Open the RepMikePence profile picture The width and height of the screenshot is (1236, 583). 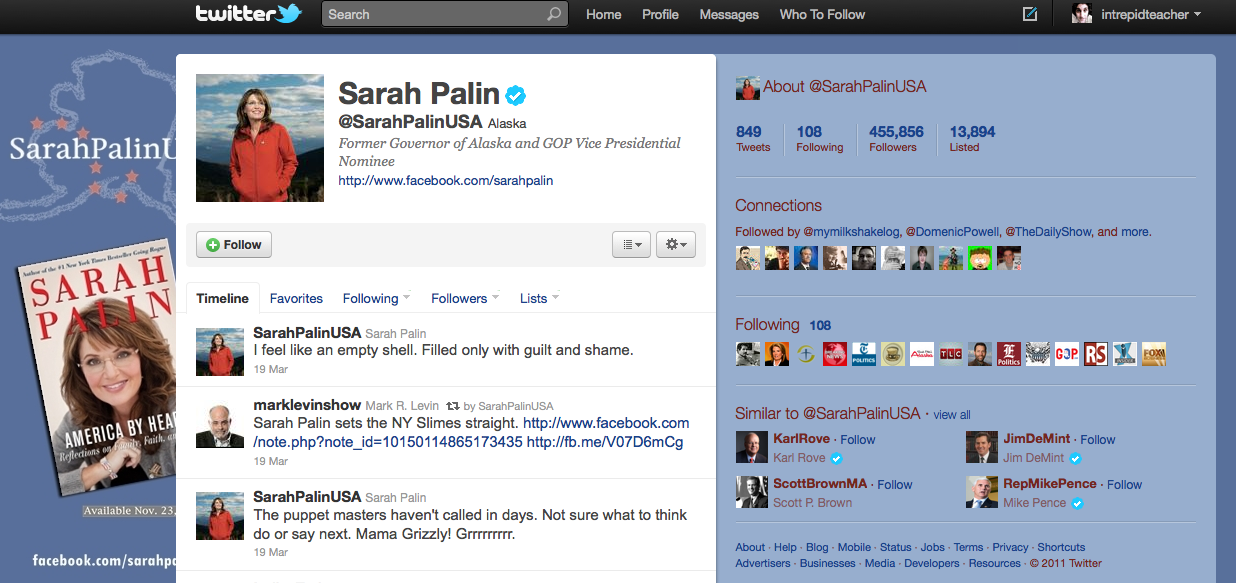click(982, 492)
